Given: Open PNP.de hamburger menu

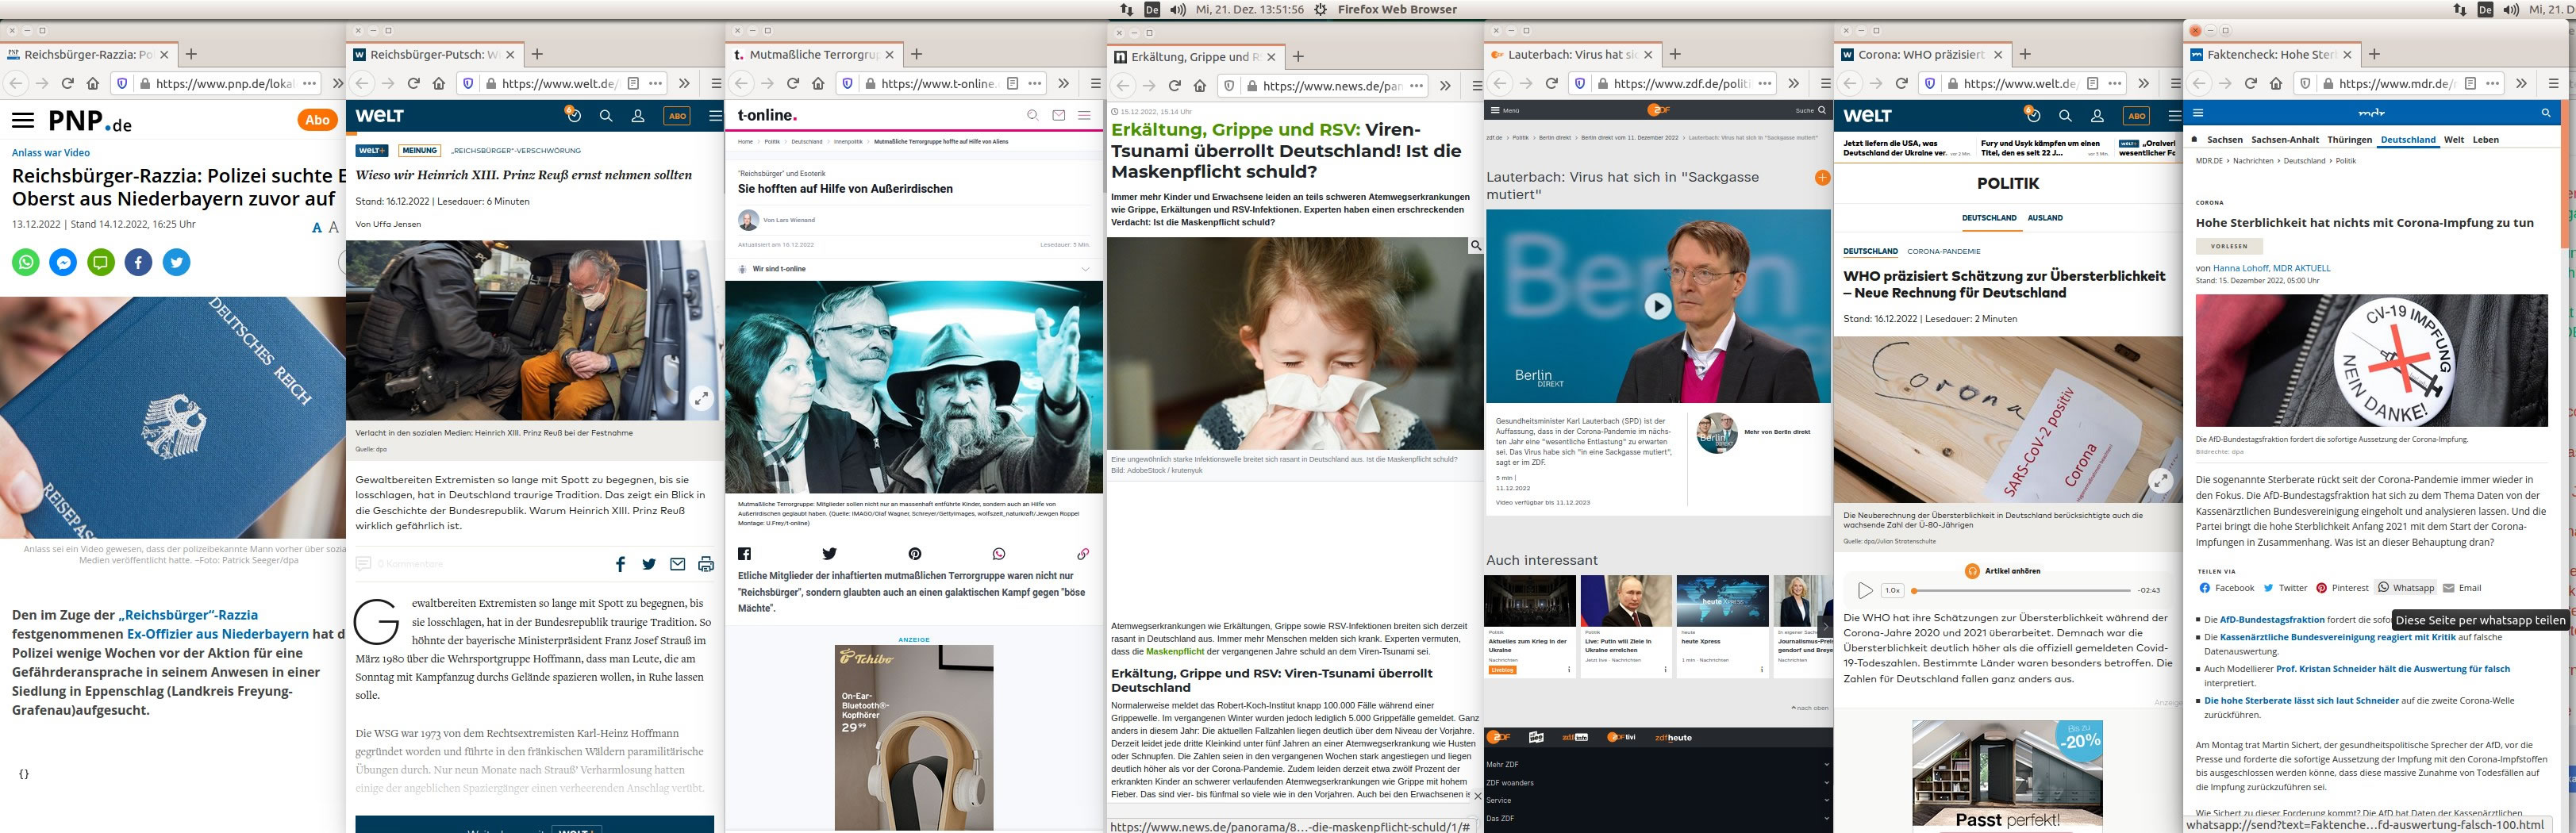Looking at the screenshot, I should [x=23, y=121].
